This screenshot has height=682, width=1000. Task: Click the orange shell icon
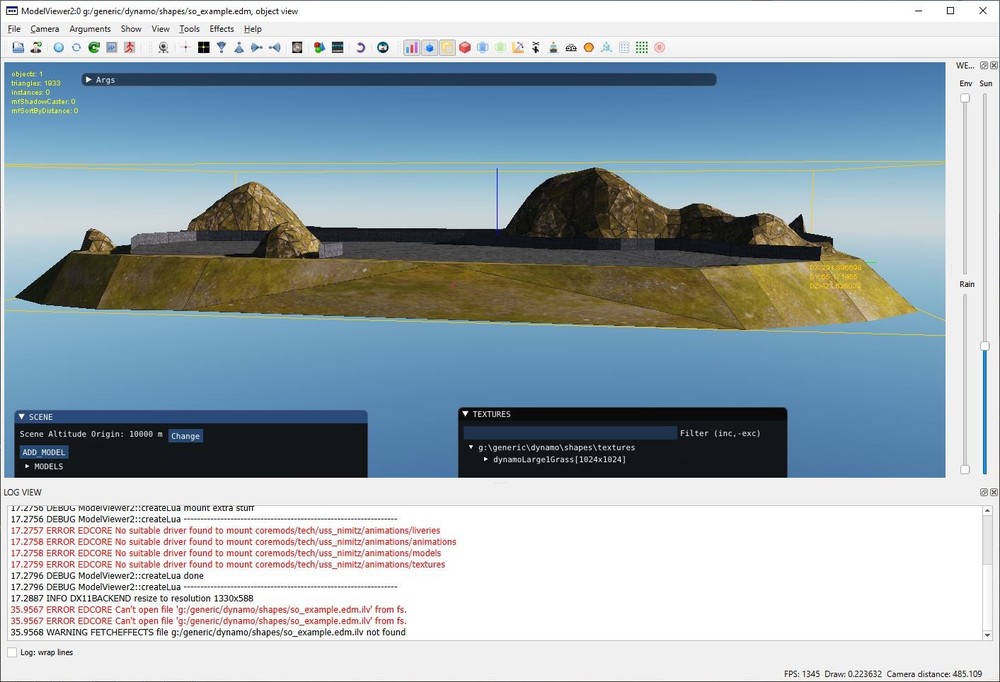[588, 47]
